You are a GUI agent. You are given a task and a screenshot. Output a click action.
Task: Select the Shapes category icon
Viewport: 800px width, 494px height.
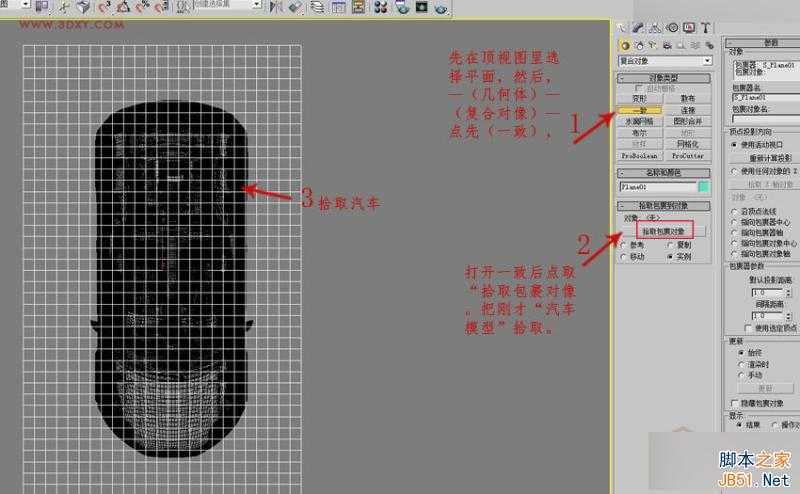pos(640,45)
